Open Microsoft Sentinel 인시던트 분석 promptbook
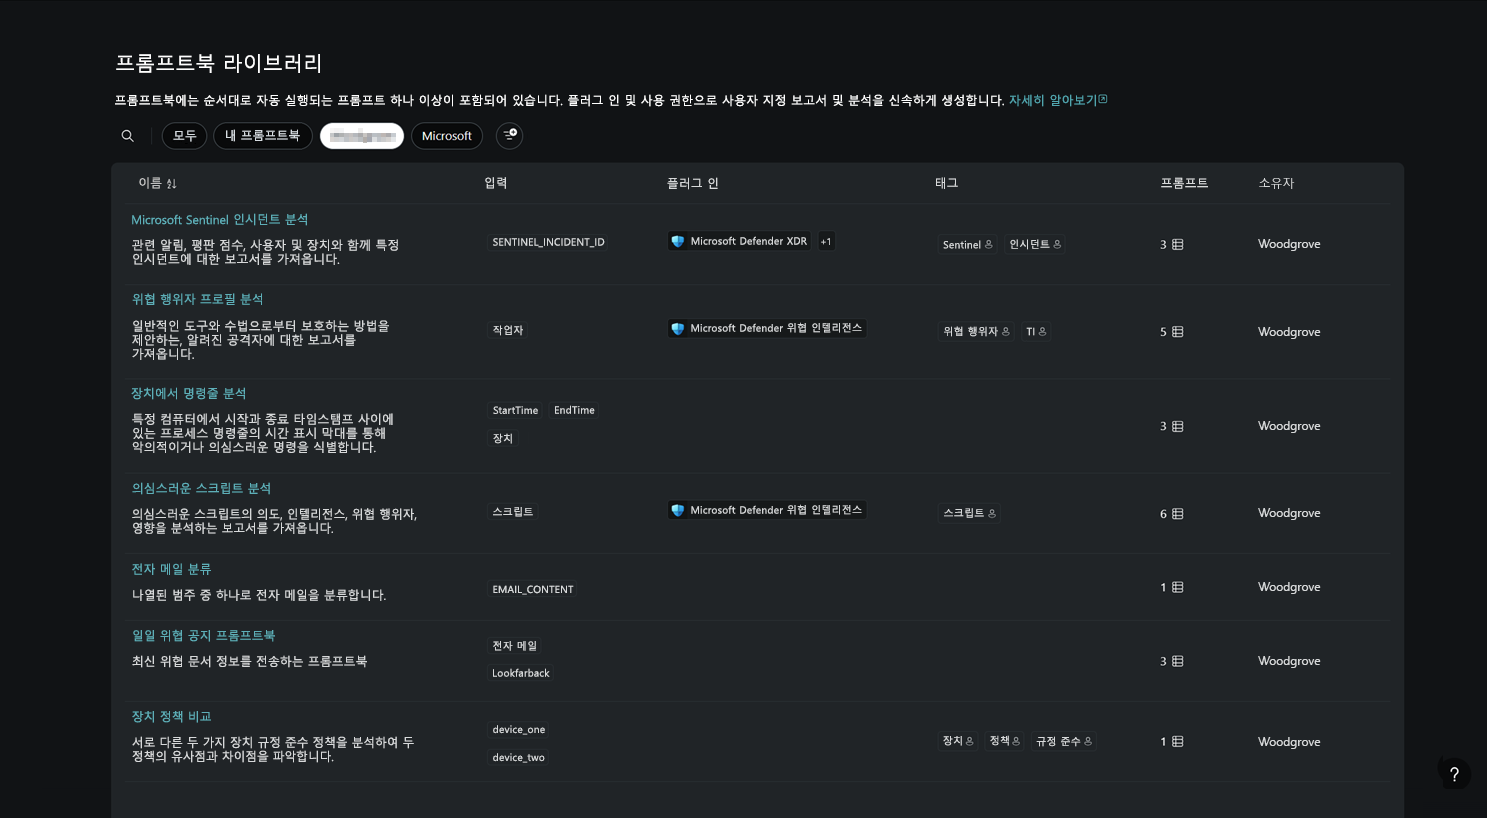The image size is (1487, 818). pyautogui.click(x=220, y=220)
